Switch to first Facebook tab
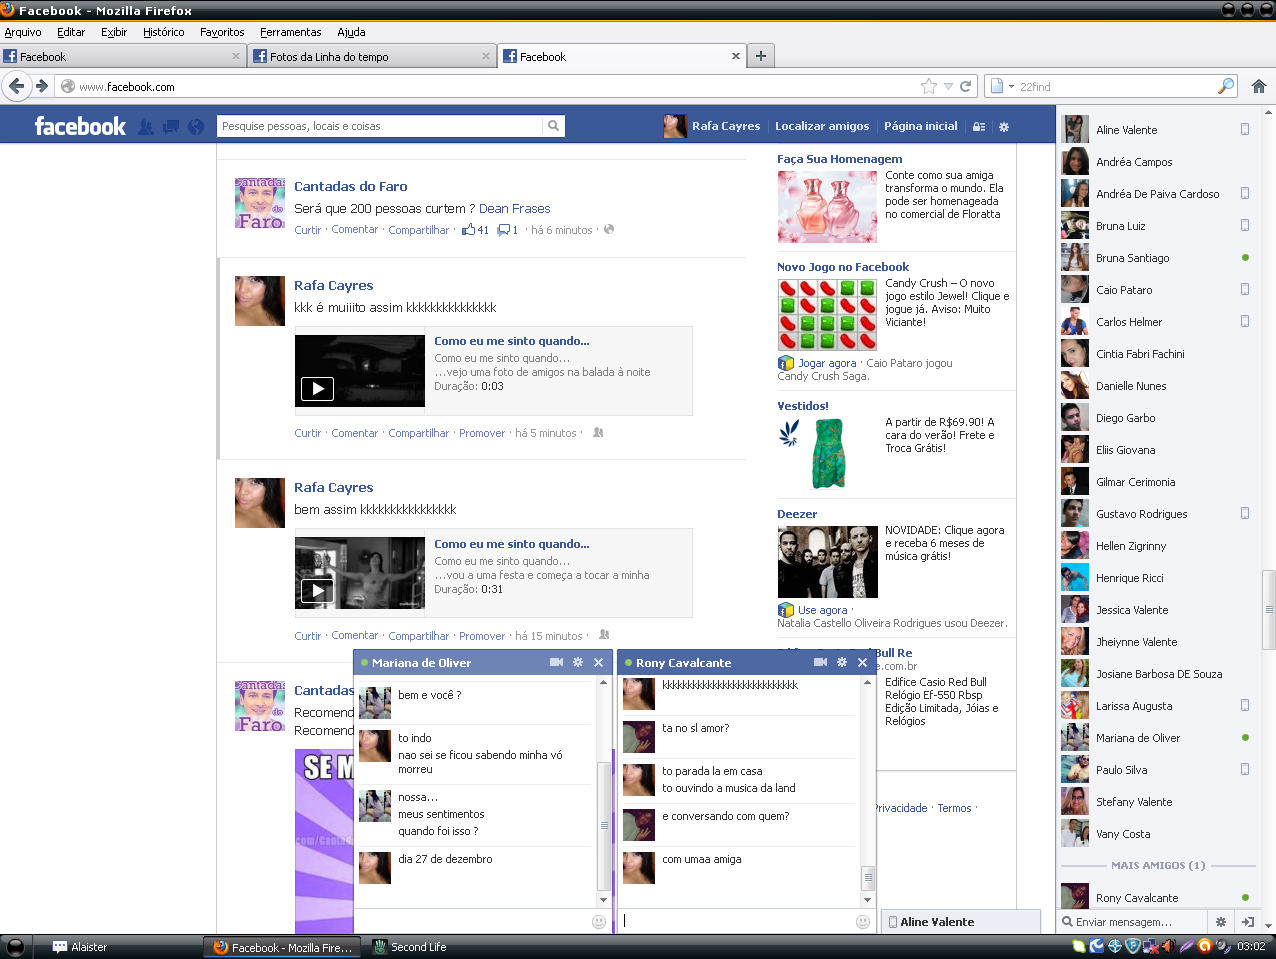This screenshot has height=959, width=1276. tap(122, 56)
